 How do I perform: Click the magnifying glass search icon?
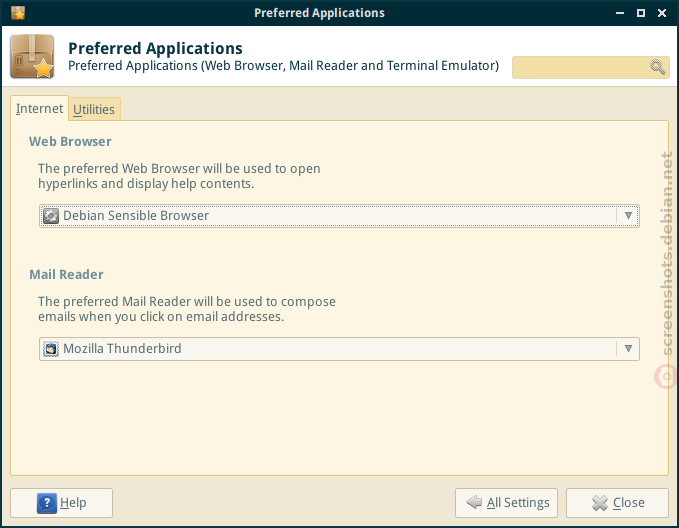click(657, 67)
